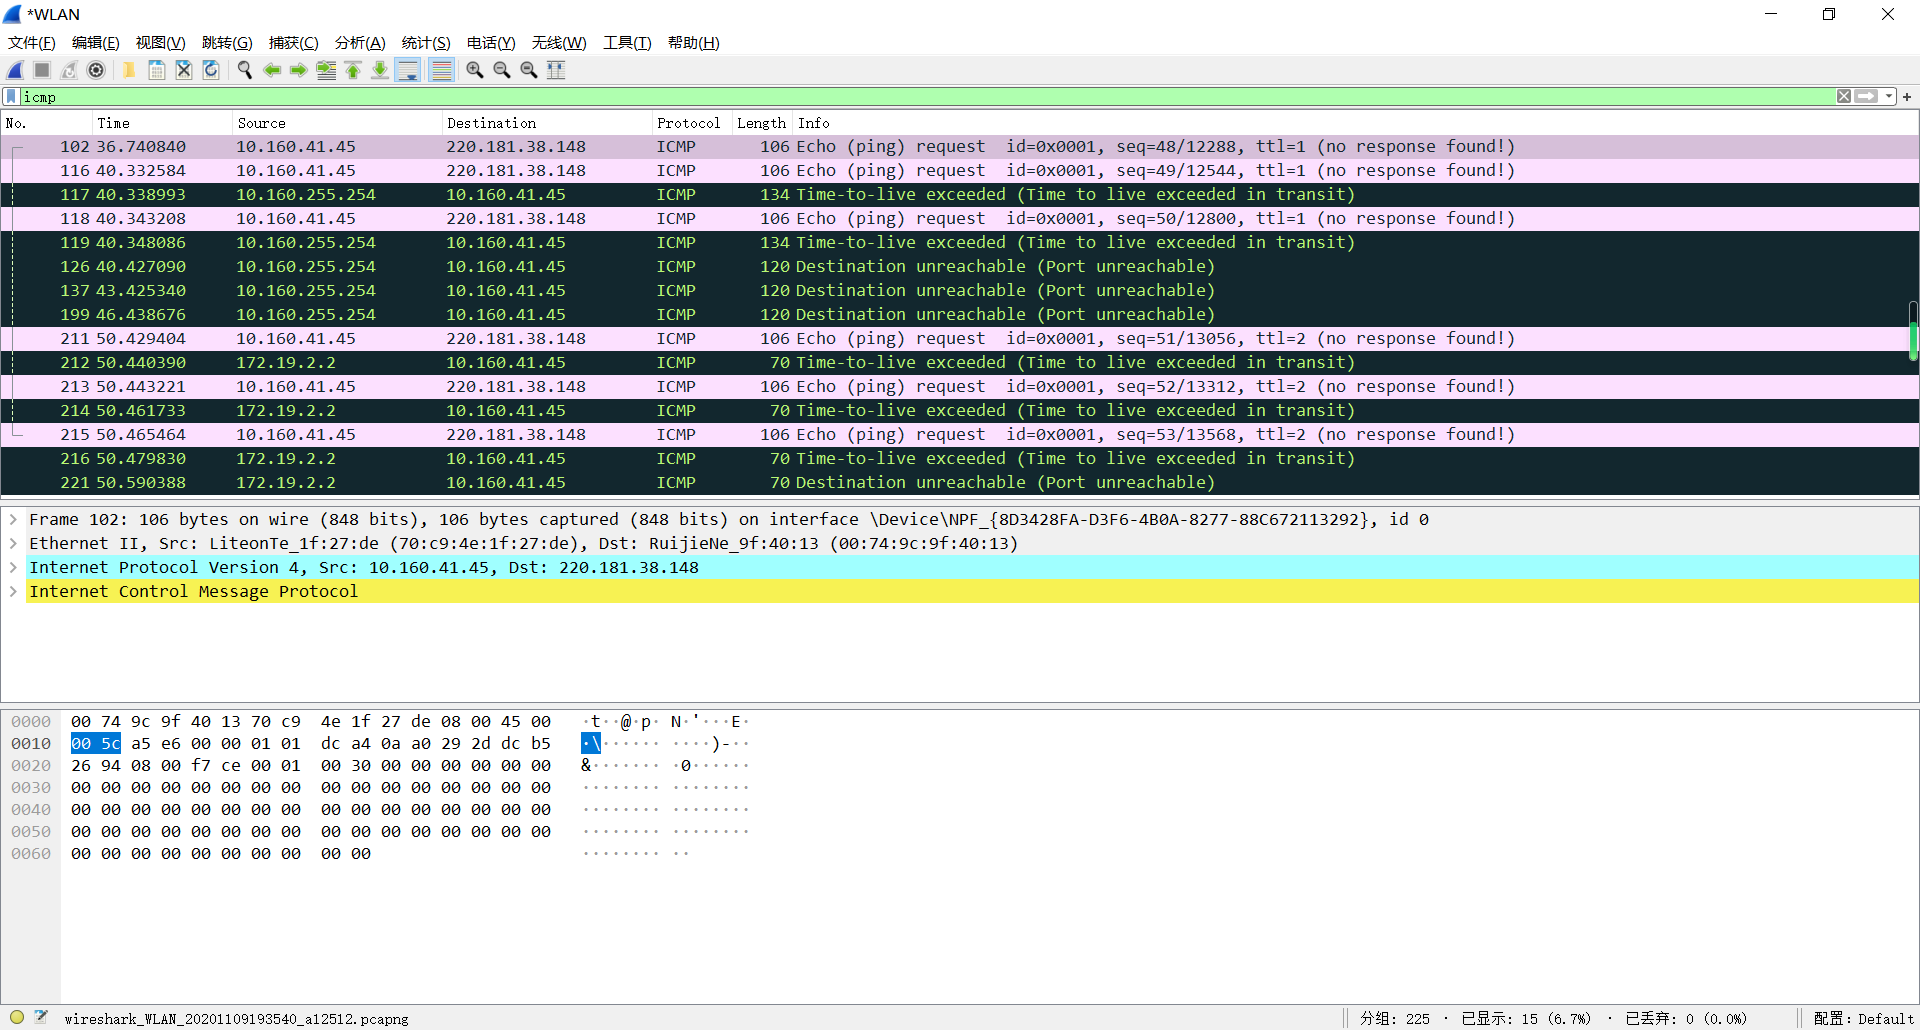Screen dimensions: 1920x1030
Task: Open the 分析(A) menu
Action: click(x=360, y=43)
